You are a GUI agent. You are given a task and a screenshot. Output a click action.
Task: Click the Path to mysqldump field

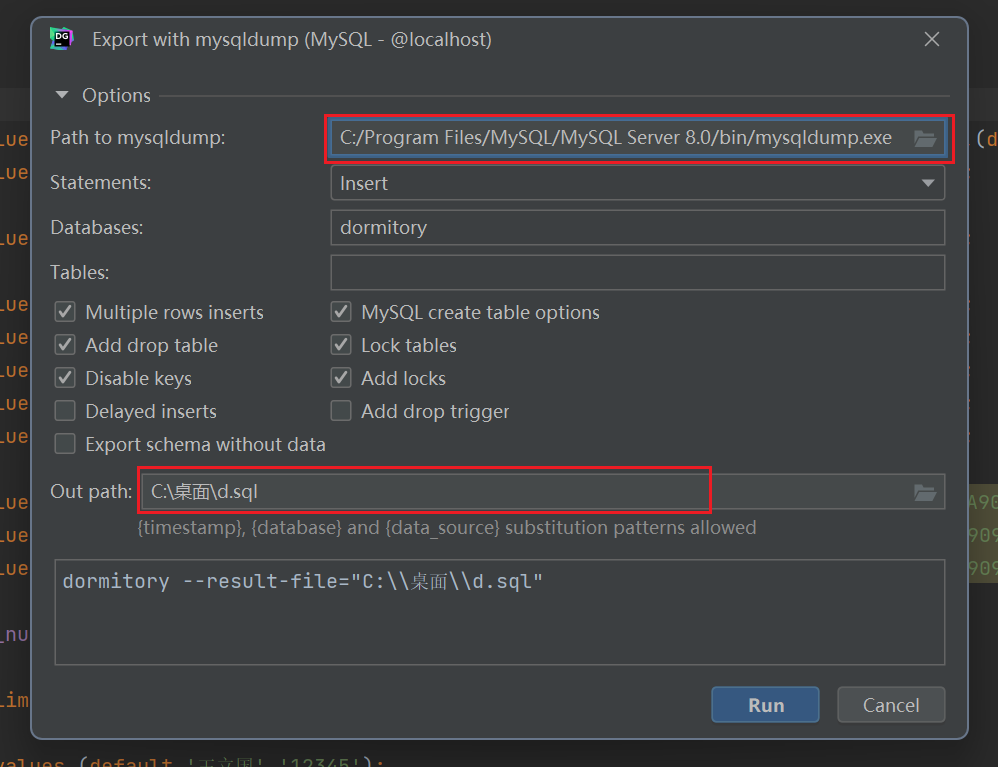point(637,138)
